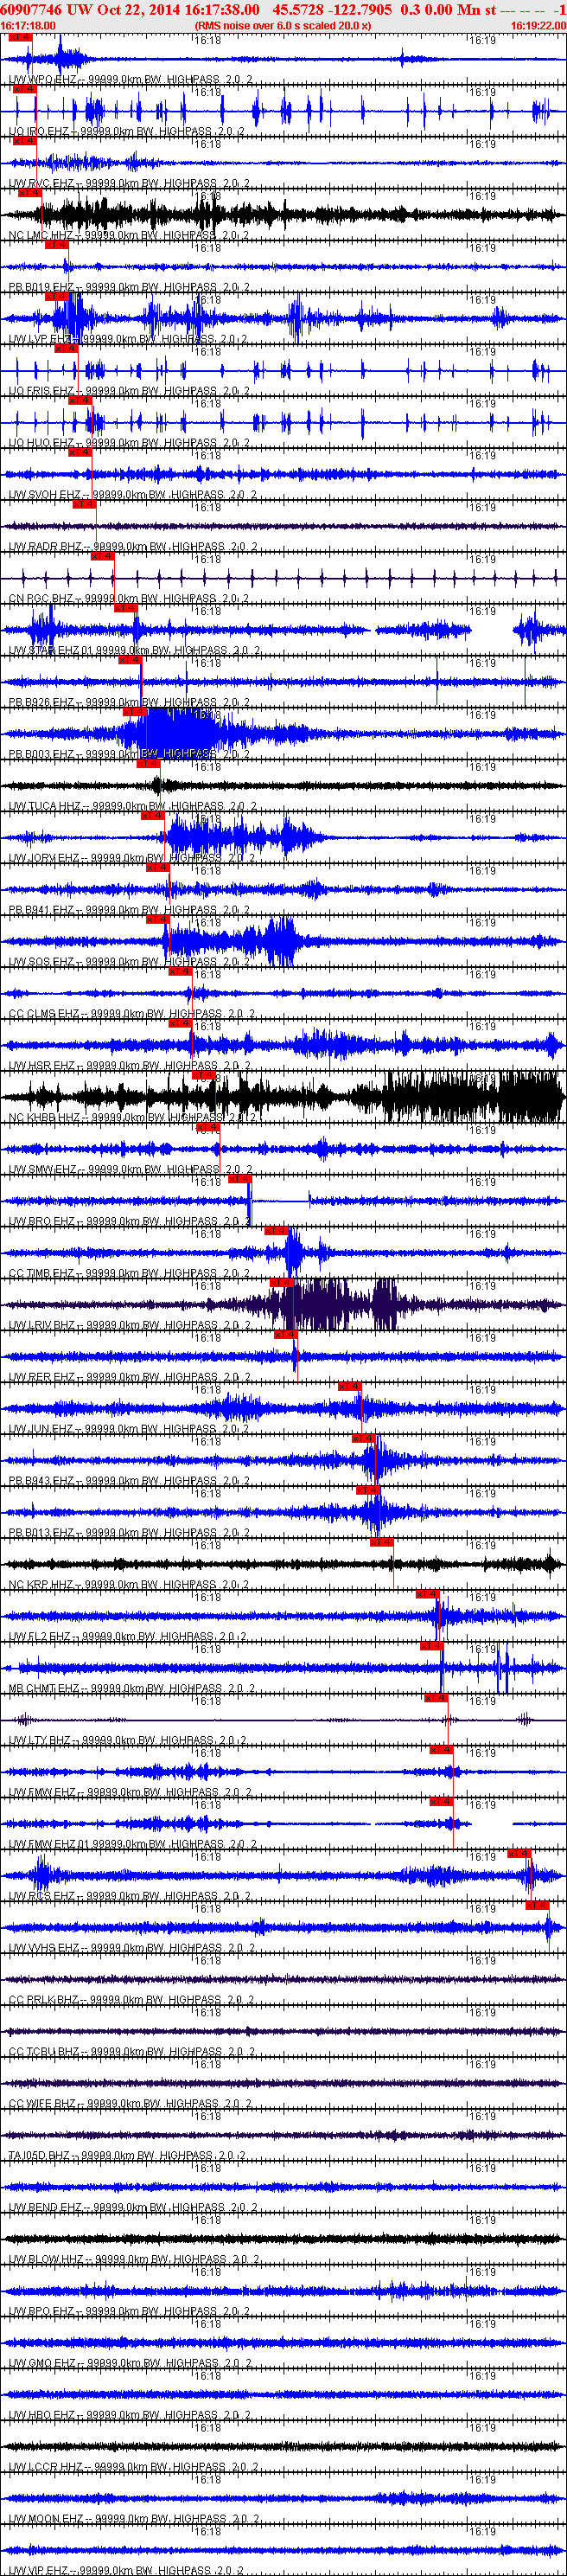Click the 'UW LVP EHZ' station label

pyautogui.click(x=41, y=339)
